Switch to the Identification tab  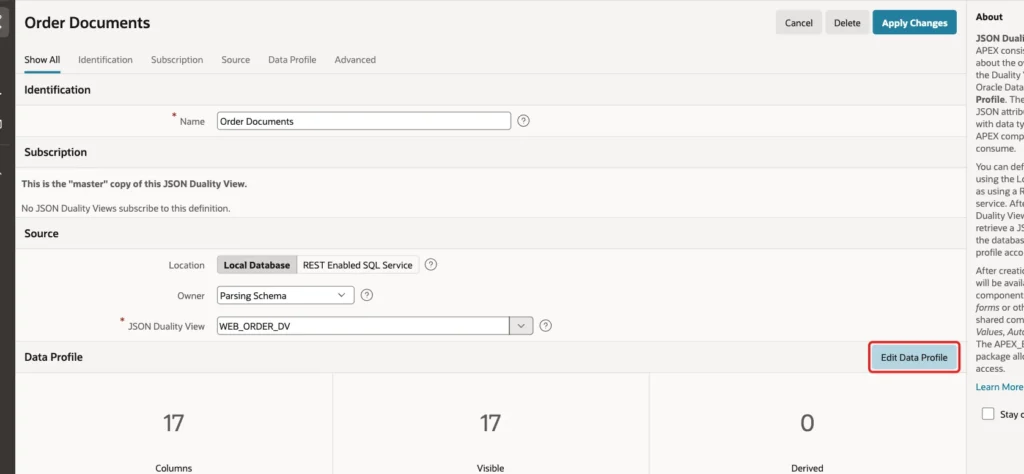[x=105, y=60]
